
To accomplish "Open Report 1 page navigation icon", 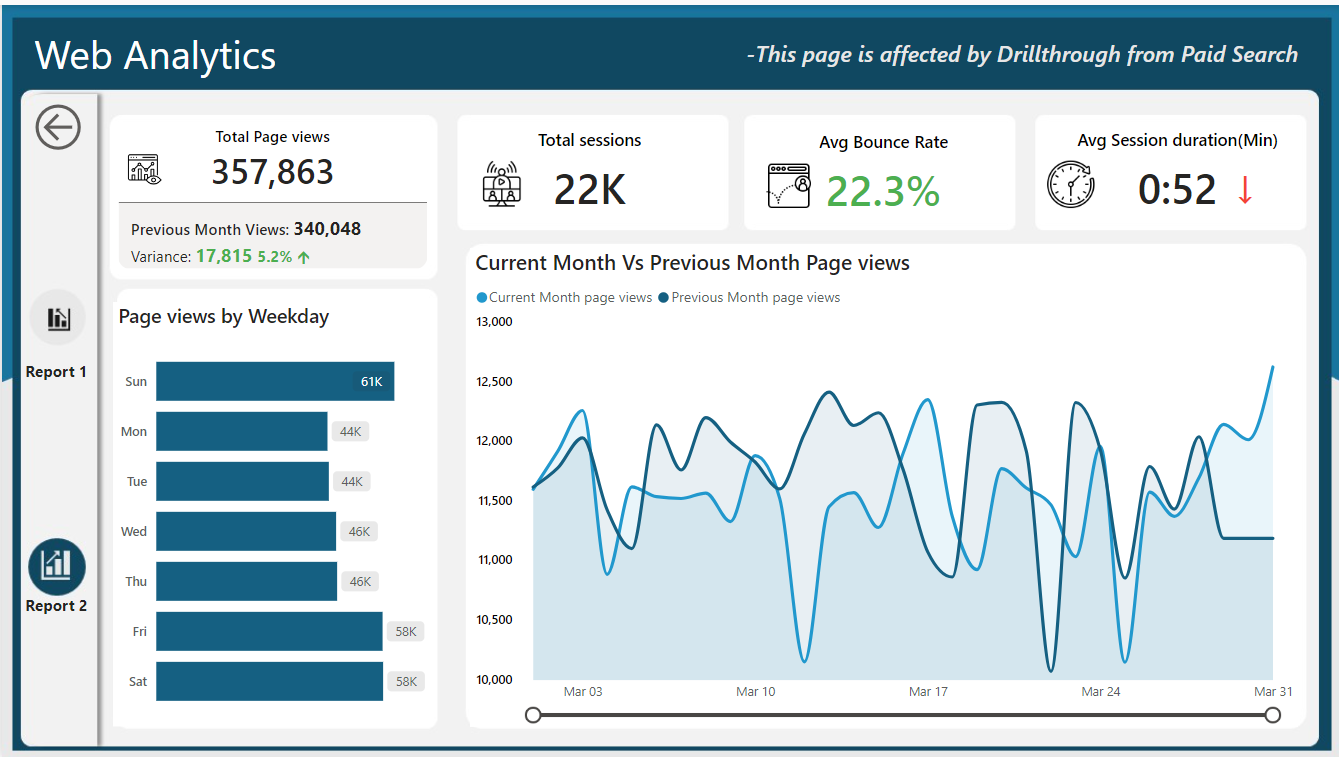I will (x=58, y=318).
